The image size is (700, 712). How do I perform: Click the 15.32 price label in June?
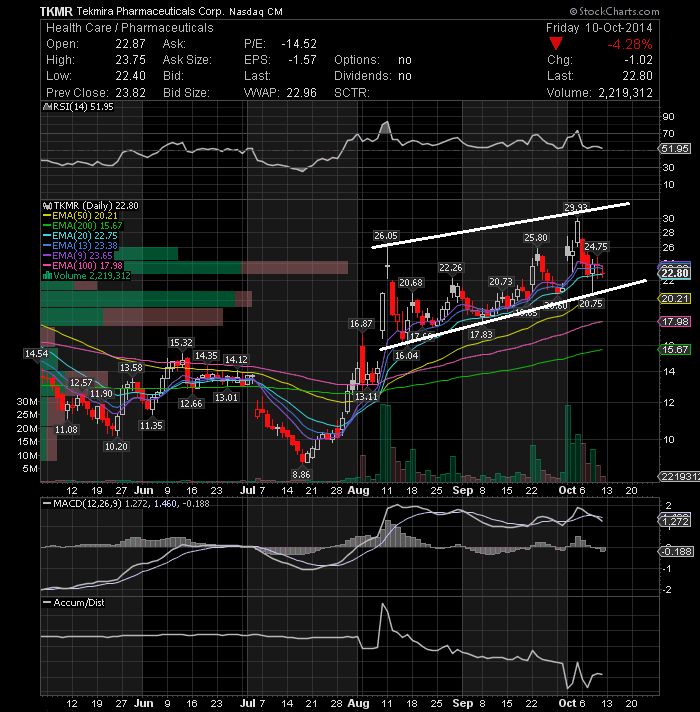(x=181, y=342)
